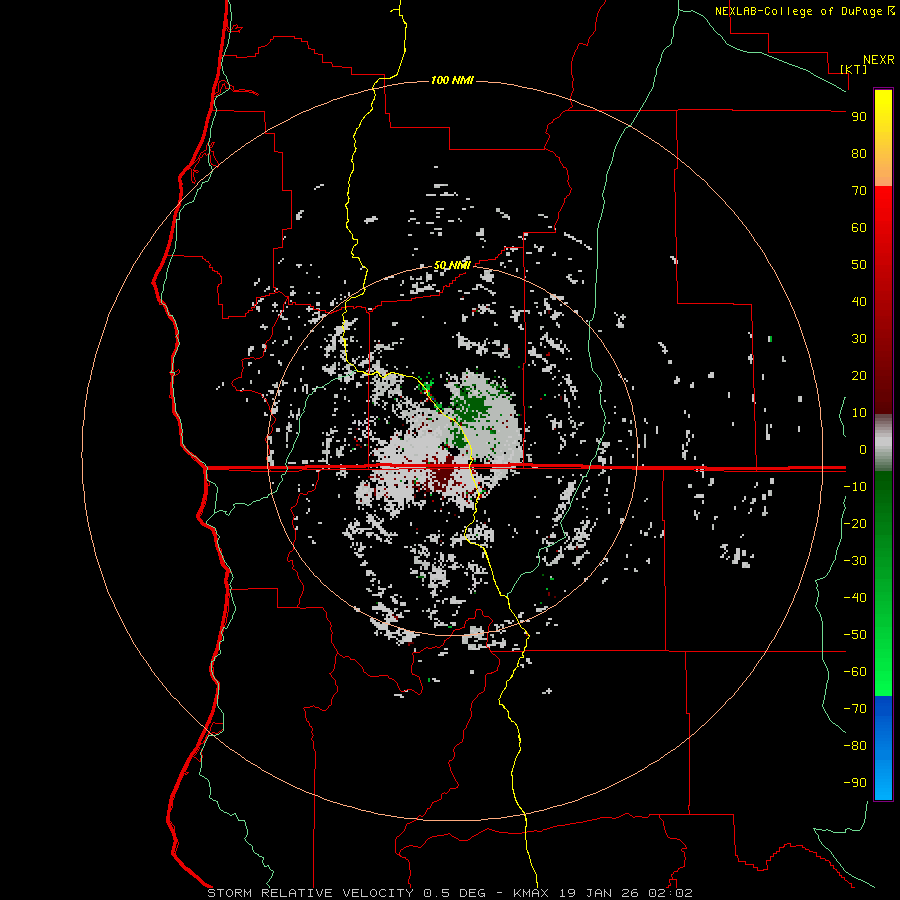
Task: Click the red segment of the color bar
Action: point(883,300)
